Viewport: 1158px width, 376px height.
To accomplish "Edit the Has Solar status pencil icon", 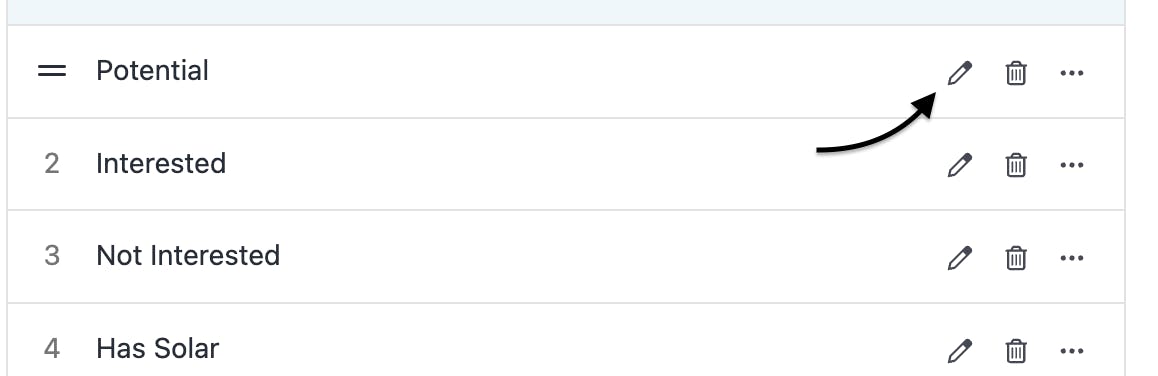I will 959,350.
